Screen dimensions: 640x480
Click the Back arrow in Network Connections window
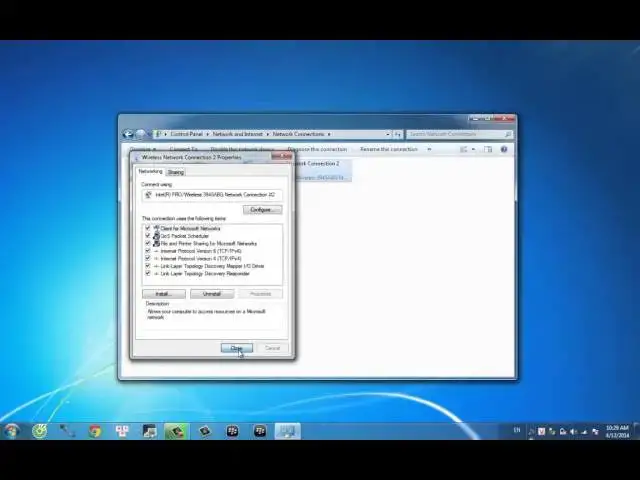128,134
